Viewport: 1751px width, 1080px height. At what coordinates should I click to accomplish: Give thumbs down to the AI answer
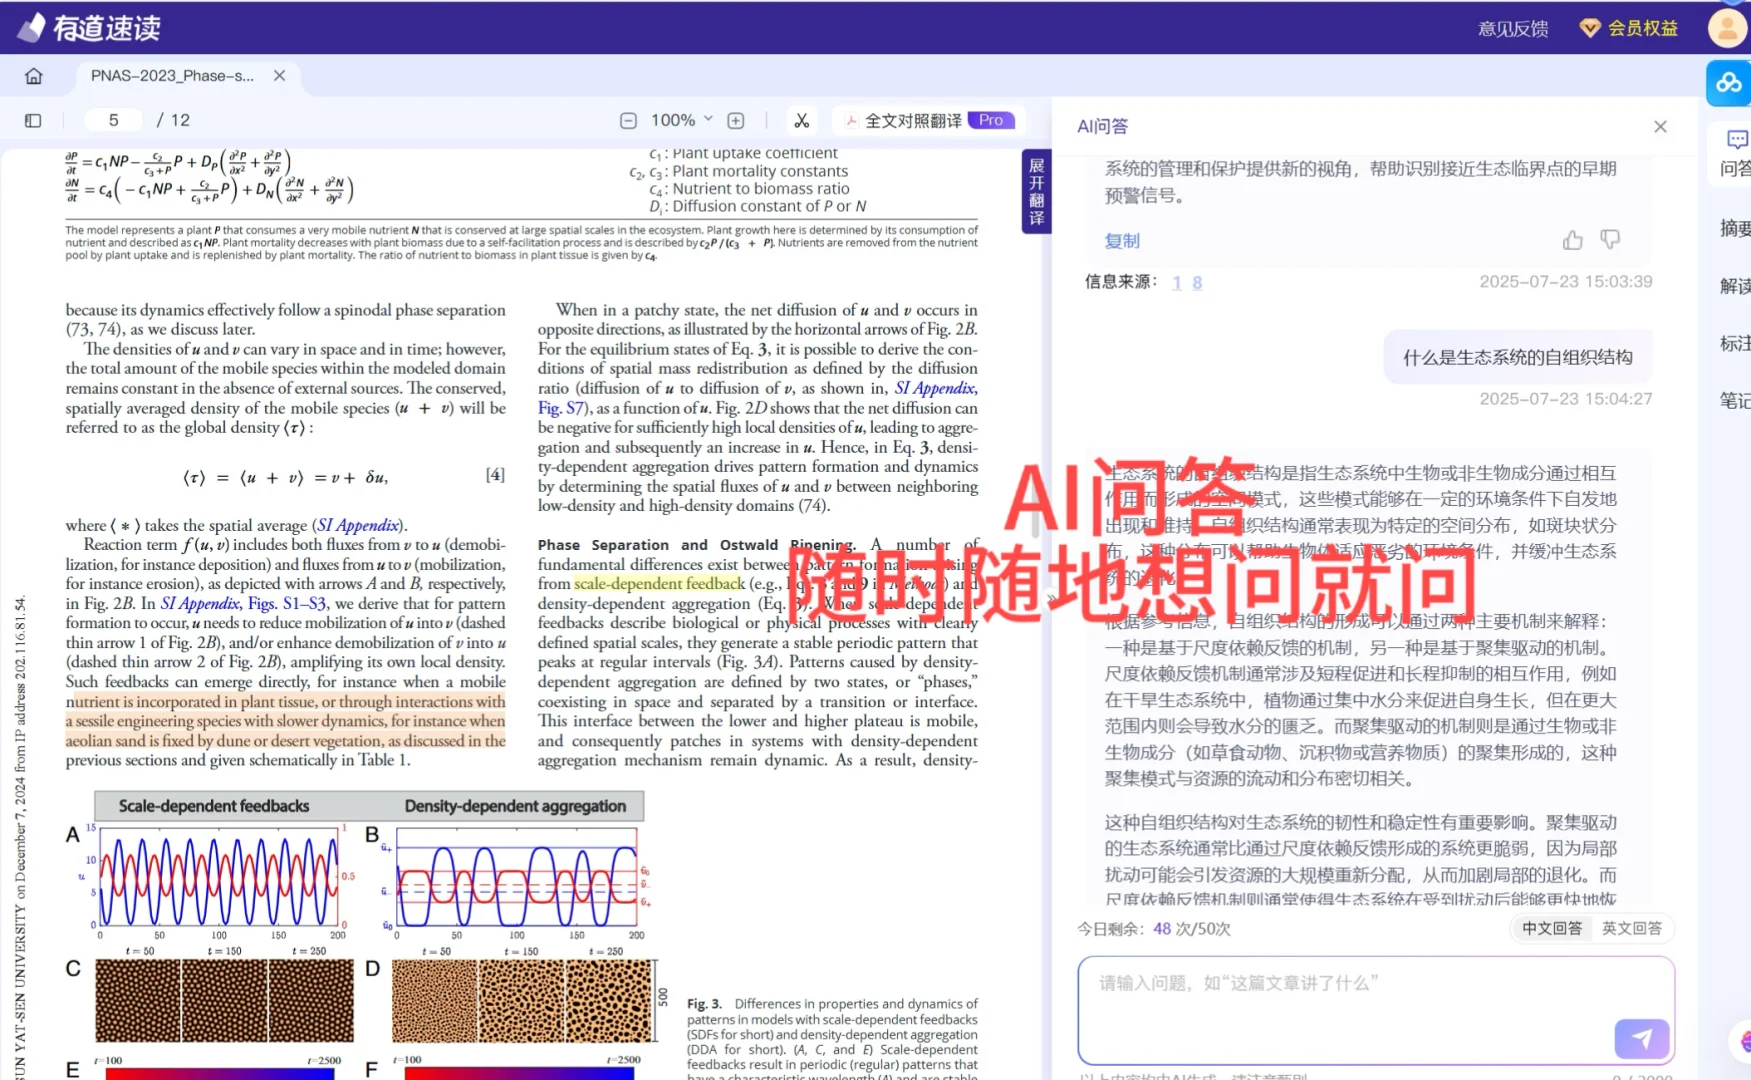point(1610,240)
